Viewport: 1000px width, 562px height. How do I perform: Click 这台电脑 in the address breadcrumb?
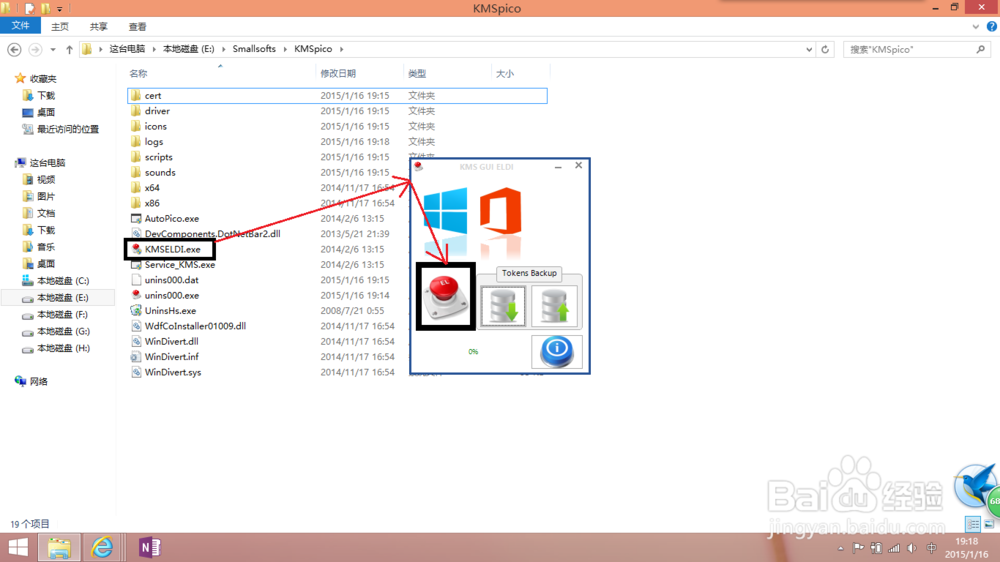pyautogui.click(x=127, y=49)
